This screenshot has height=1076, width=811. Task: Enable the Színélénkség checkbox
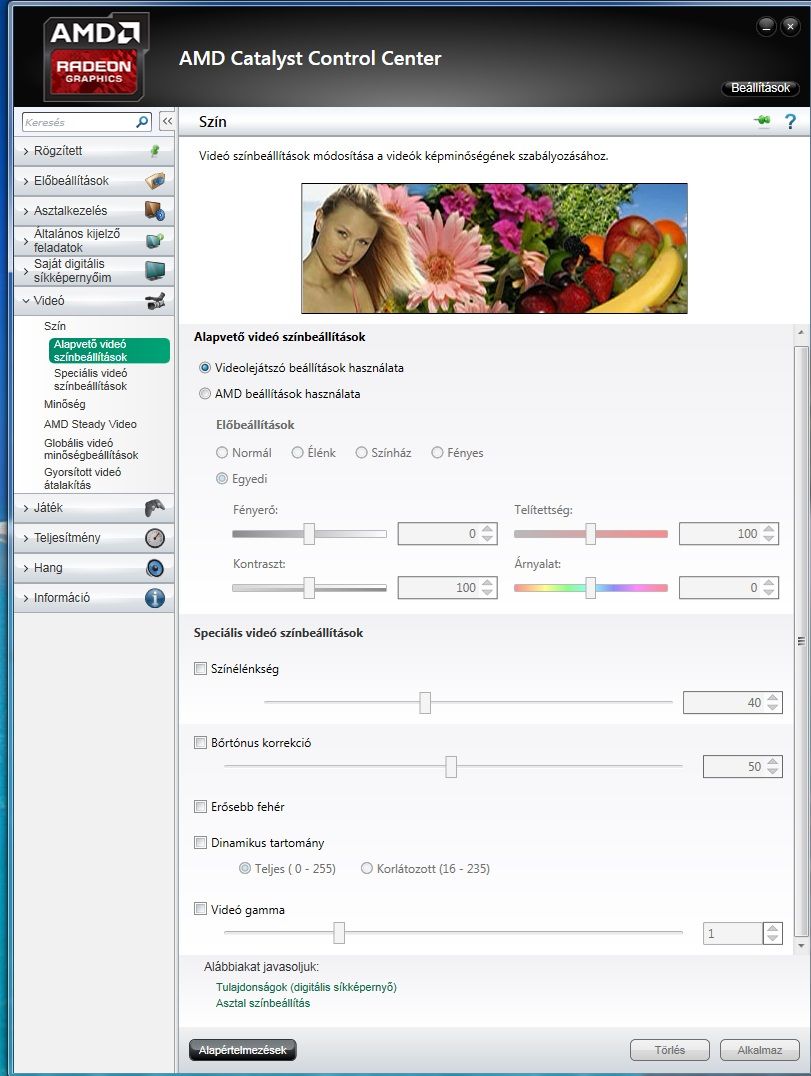(x=200, y=668)
